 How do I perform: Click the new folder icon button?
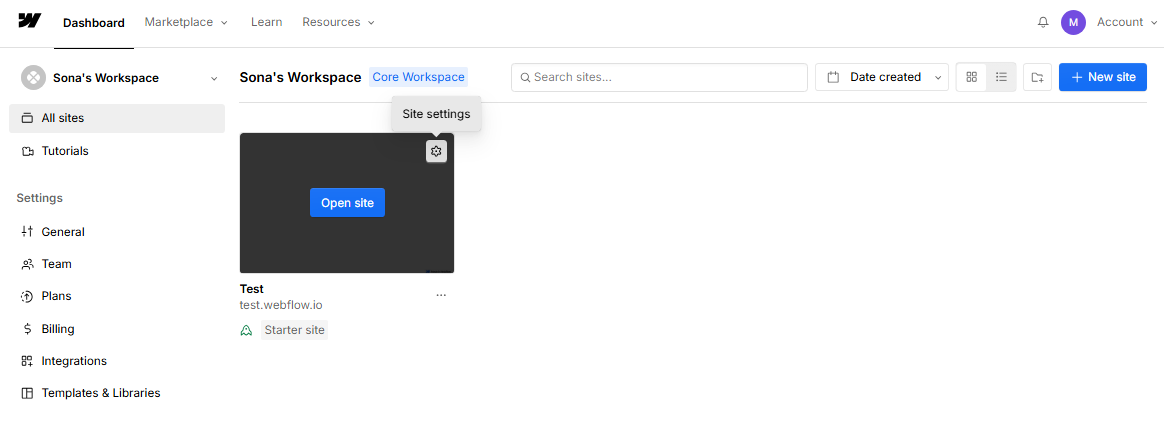point(1037,77)
